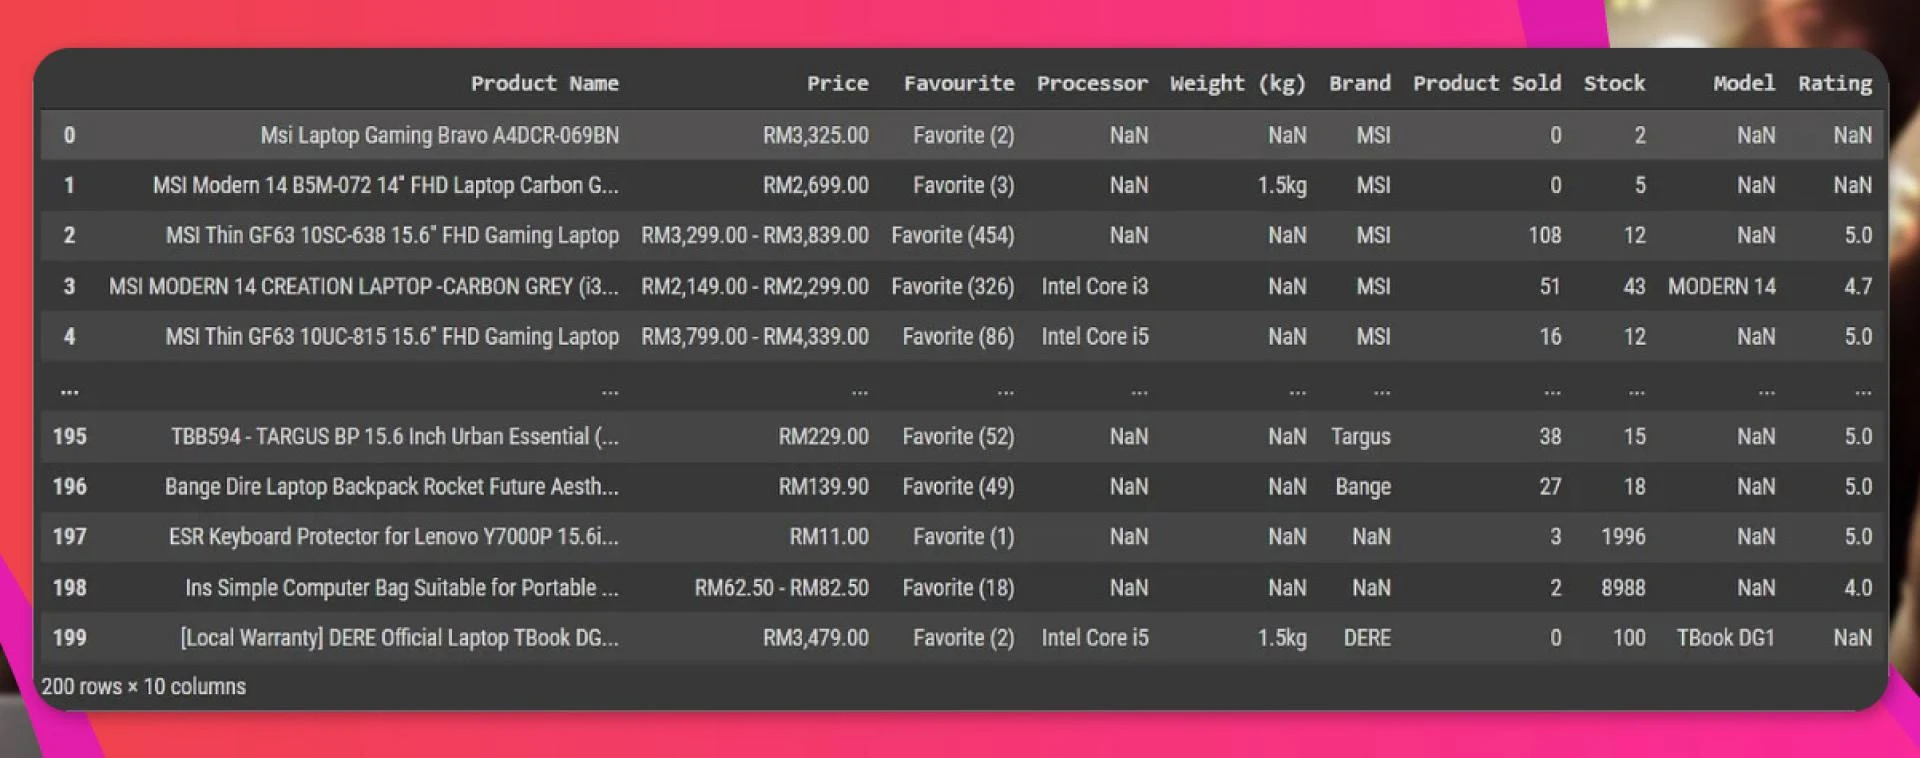1920x758 pixels.
Task: Click the Processor column header
Action: [1092, 83]
